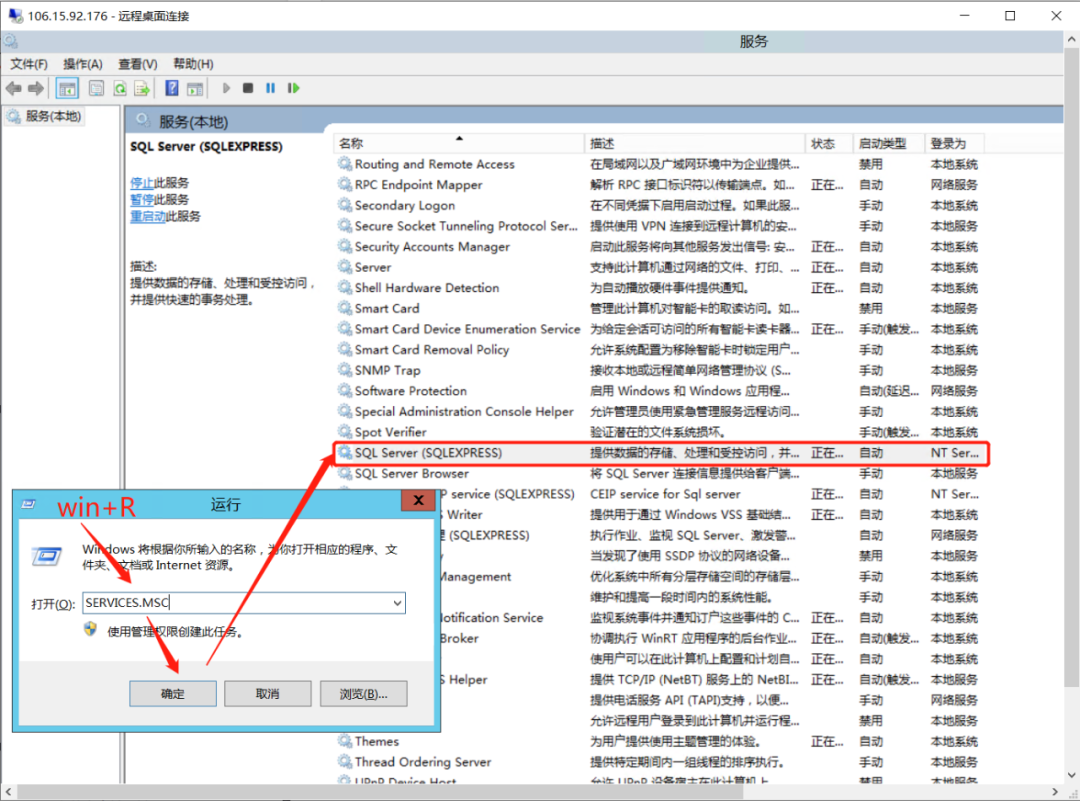Click the Export List toolbar icon
The width and height of the screenshot is (1080, 801).
(142, 88)
